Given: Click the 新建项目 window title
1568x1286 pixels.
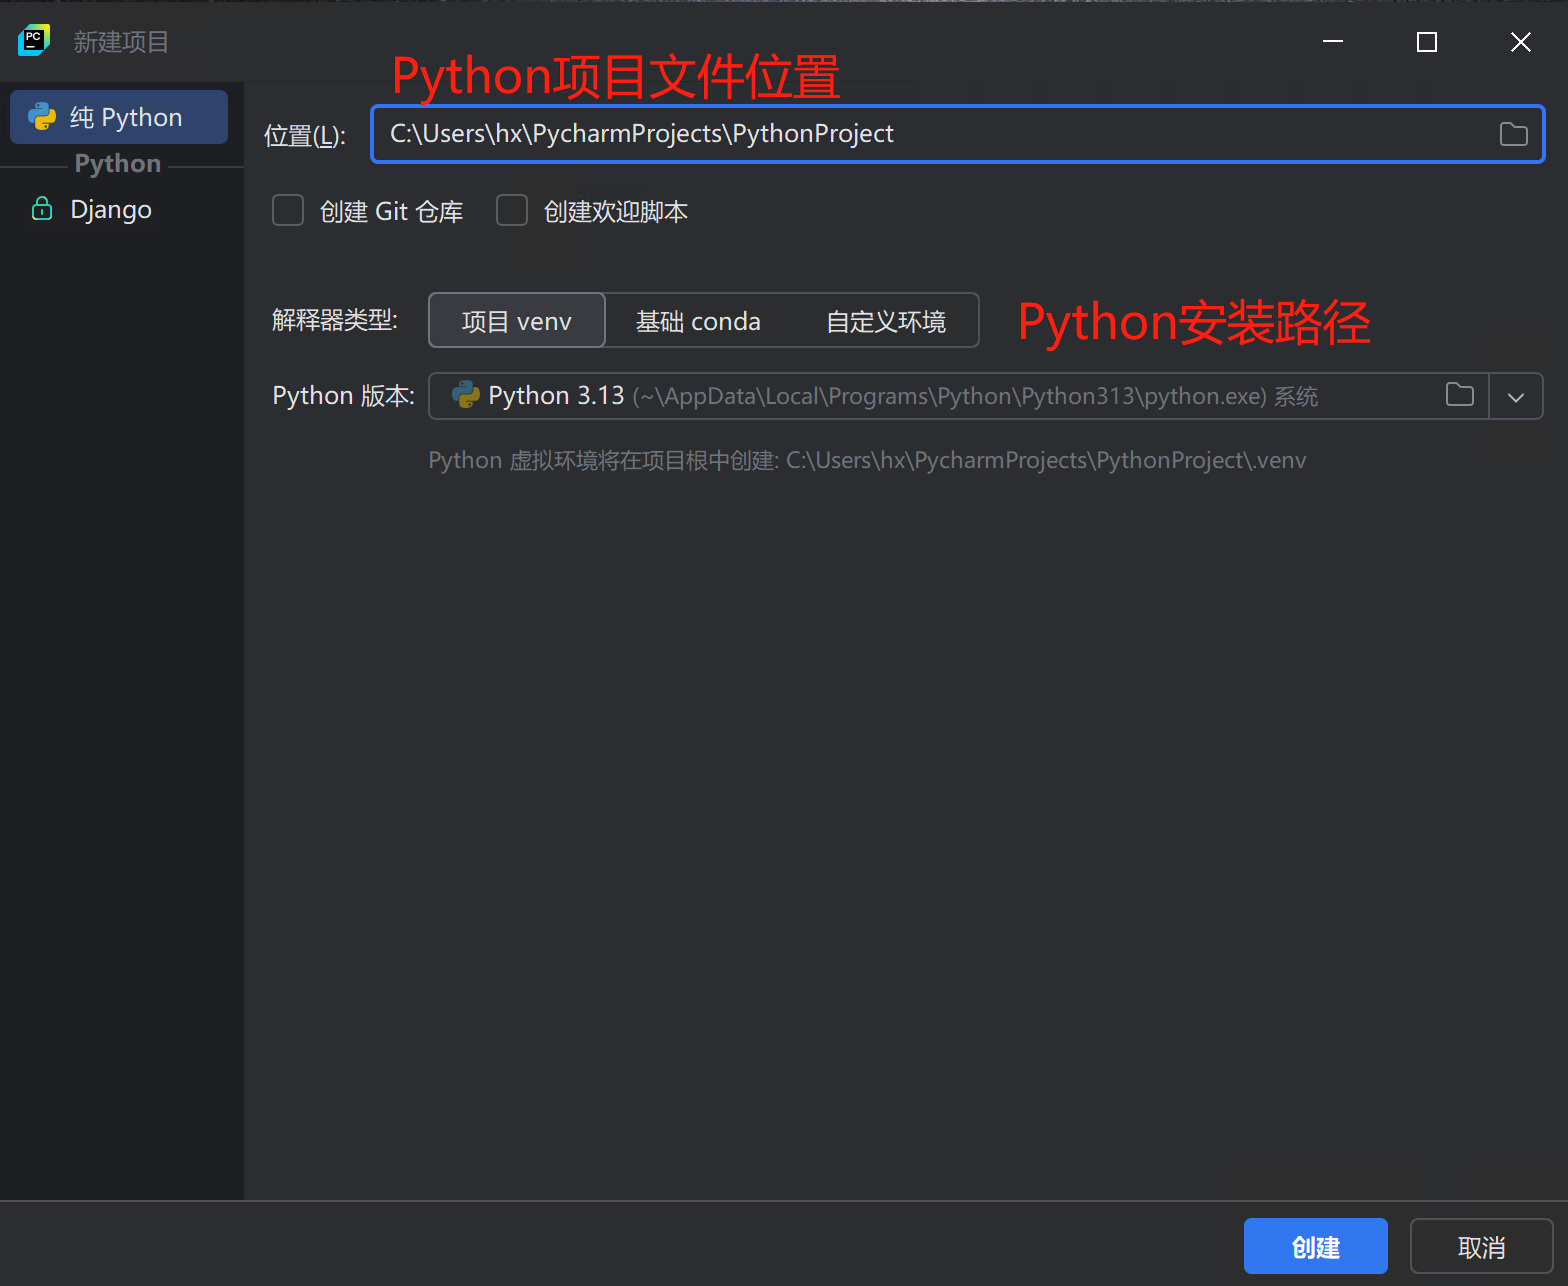Looking at the screenshot, I should tap(121, 42).
